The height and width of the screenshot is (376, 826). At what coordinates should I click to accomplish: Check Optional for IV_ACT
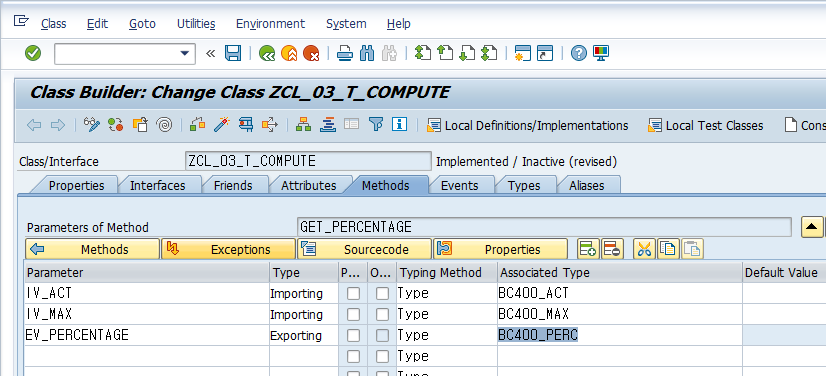pyautogui.click(x=382, y=293)
